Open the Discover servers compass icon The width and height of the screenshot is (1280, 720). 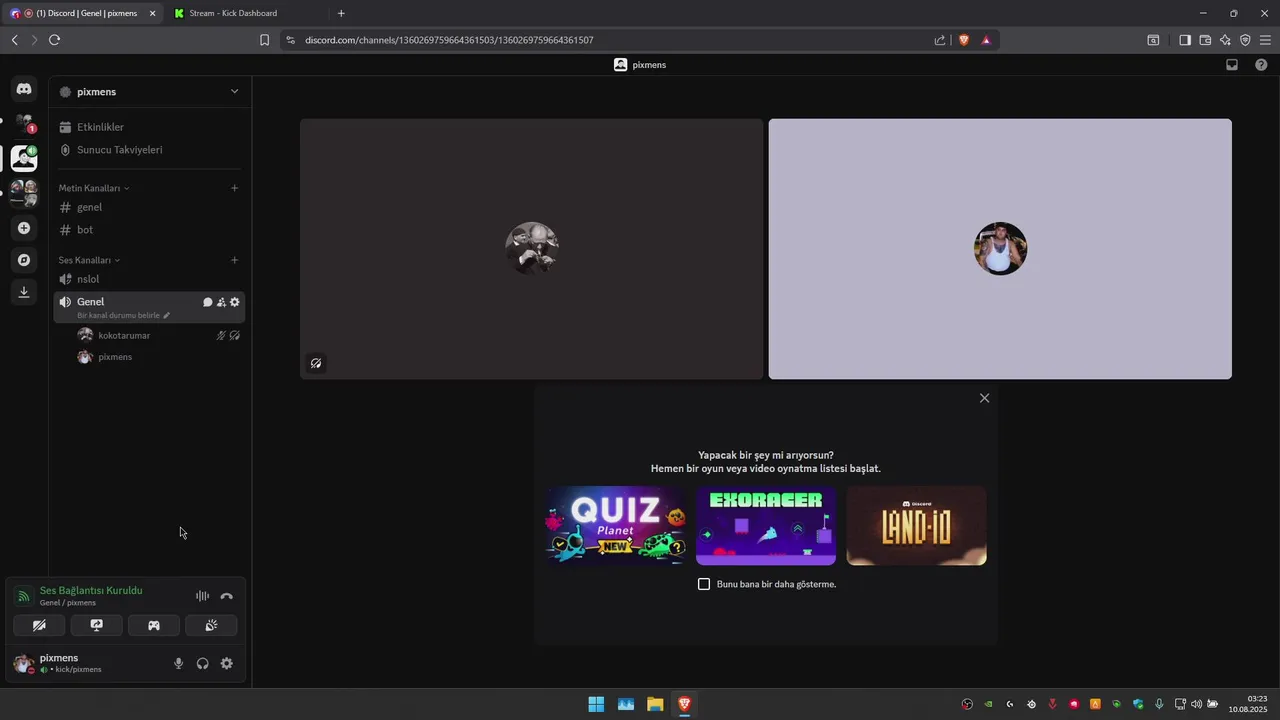pos(24,260)
